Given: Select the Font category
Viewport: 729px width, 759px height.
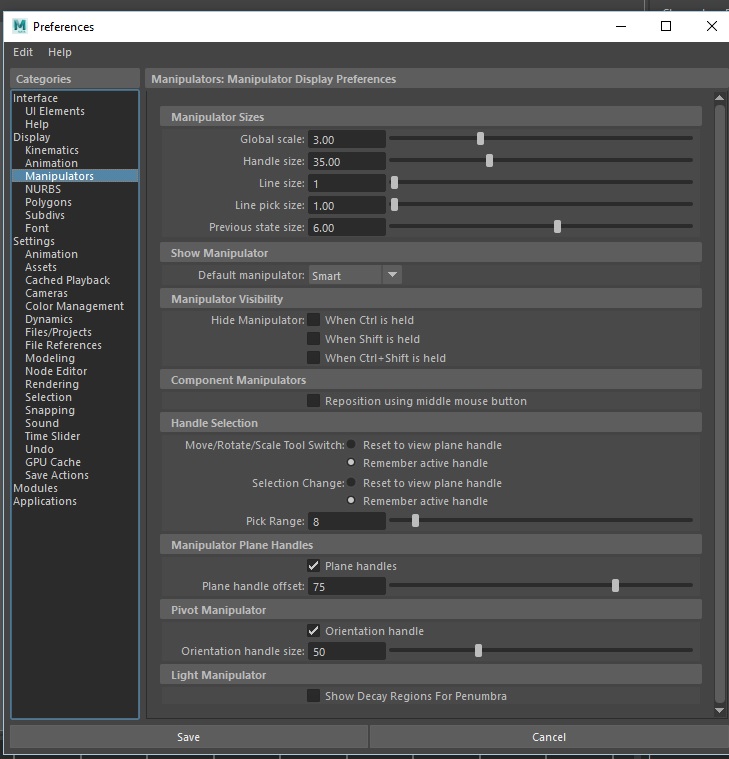Looking at the screenshot, I should point(37,228).
